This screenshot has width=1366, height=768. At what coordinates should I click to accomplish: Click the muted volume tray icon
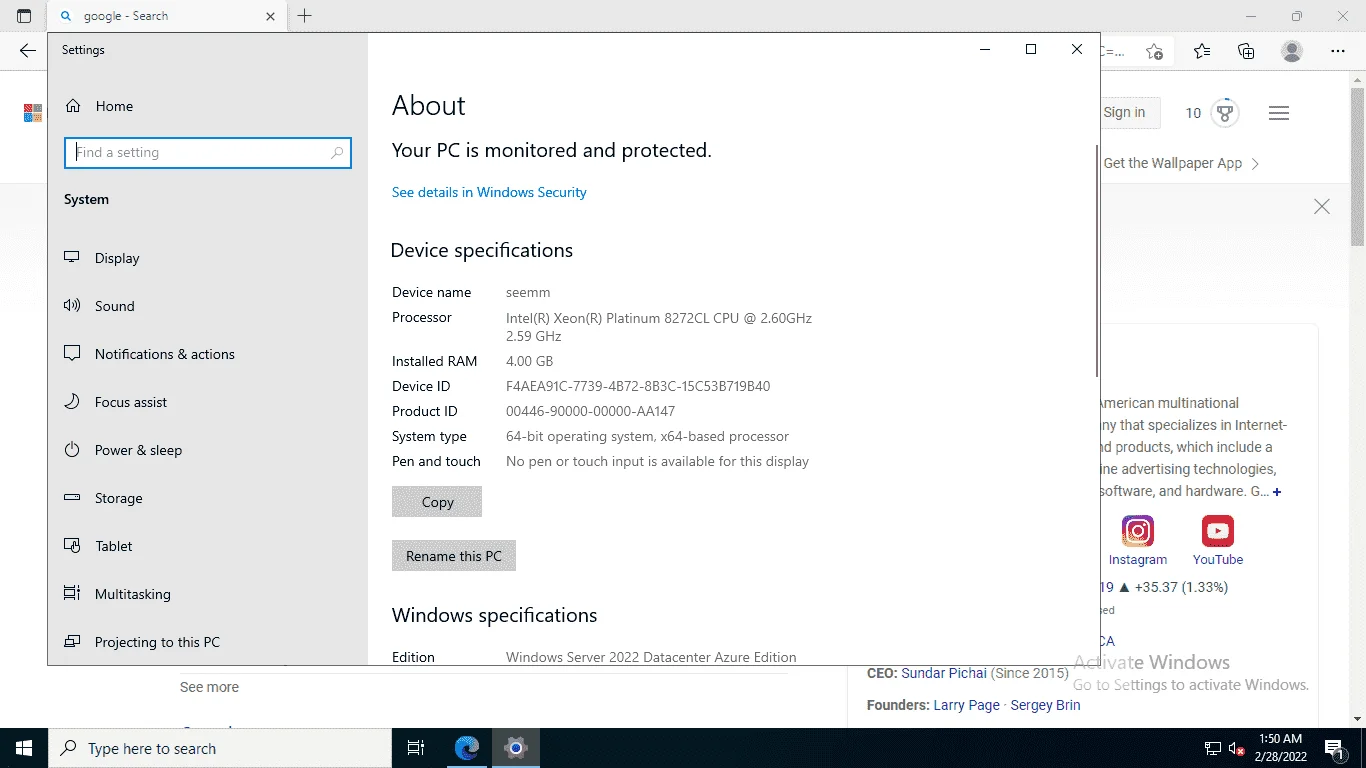tap(1236, 748)
